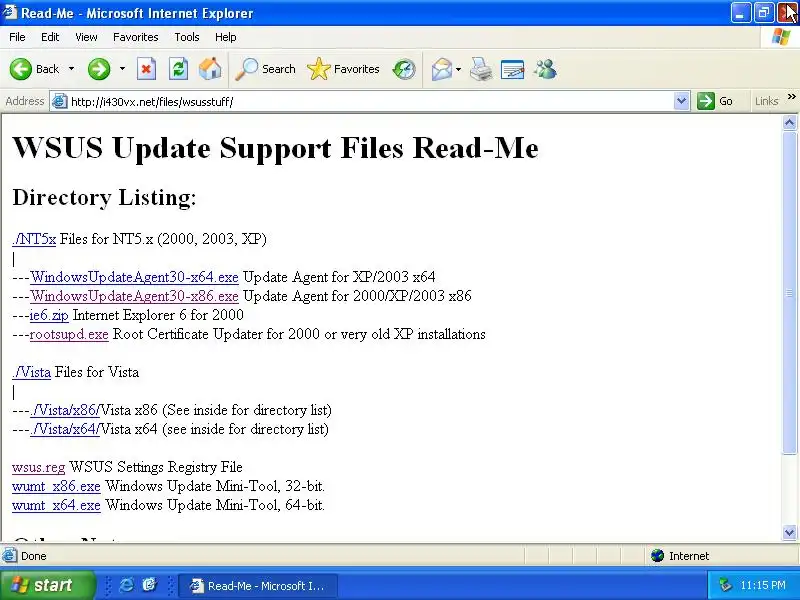Viewport: 800px width, 600px height.
Task: Download wumt_x64.exe link
Action: coord(56,505)
